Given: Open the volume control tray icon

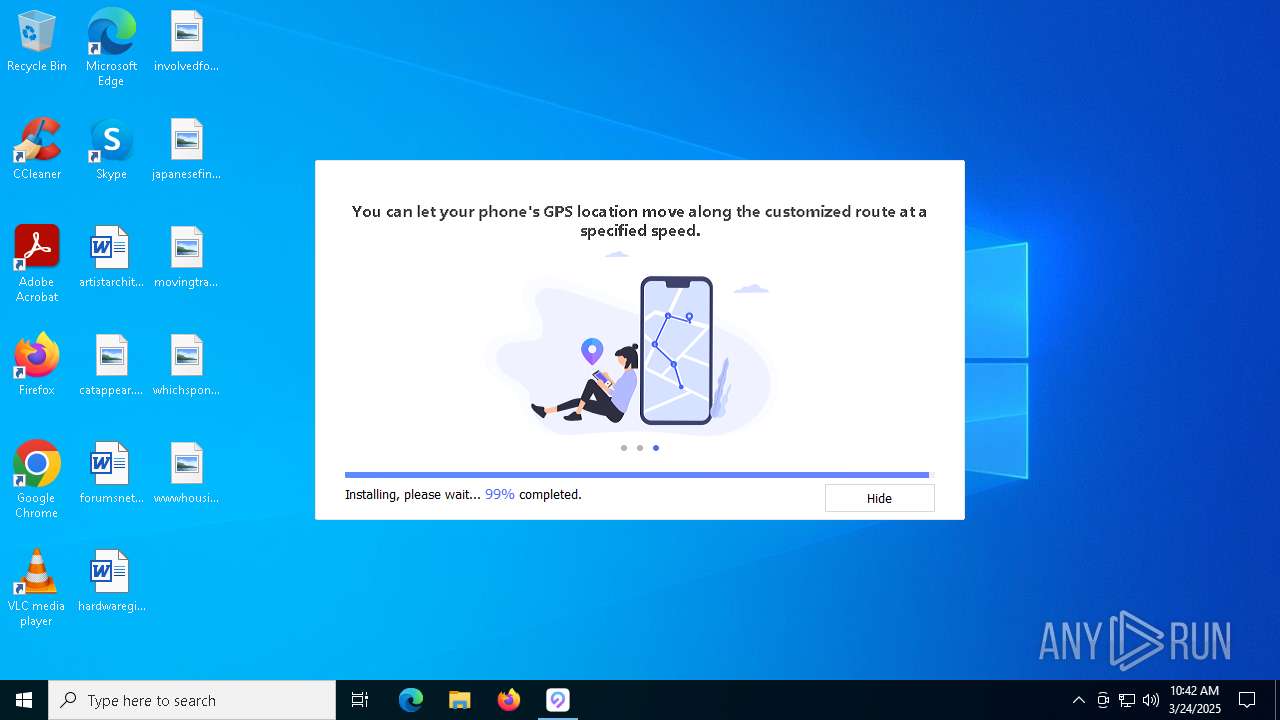Looking at the screenshot, I should (x=1151, y=700).
